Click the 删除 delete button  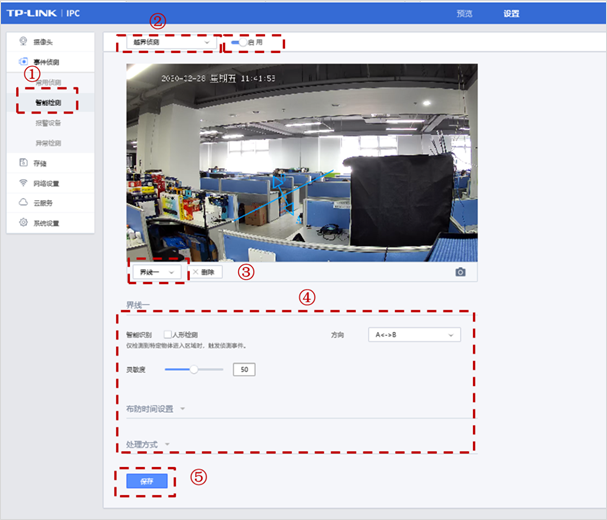coord(204,272)
